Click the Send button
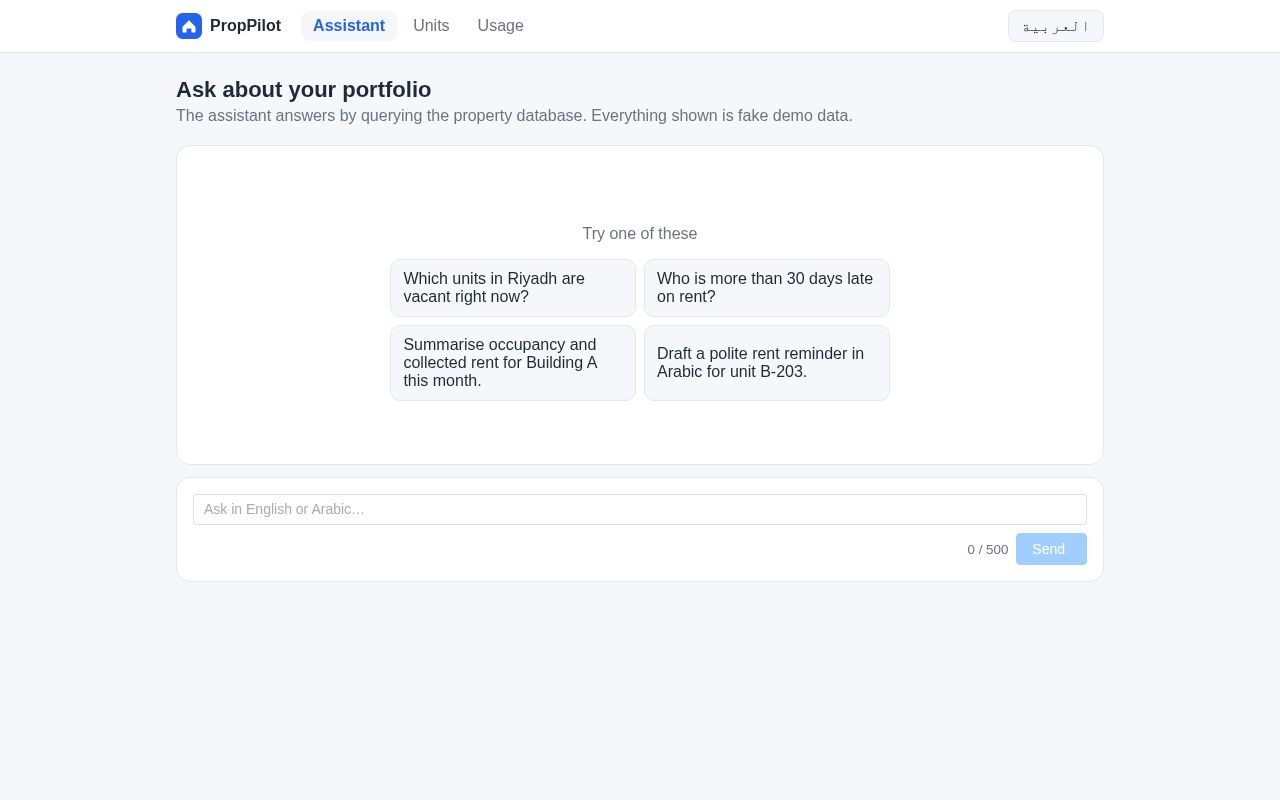The image size is (1280, 800). click(x=1051, y=549)
